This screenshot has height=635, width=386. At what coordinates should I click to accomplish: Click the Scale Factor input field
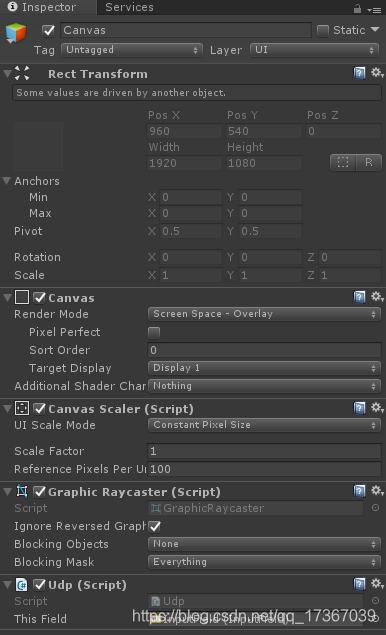click(x=264, y=451)
